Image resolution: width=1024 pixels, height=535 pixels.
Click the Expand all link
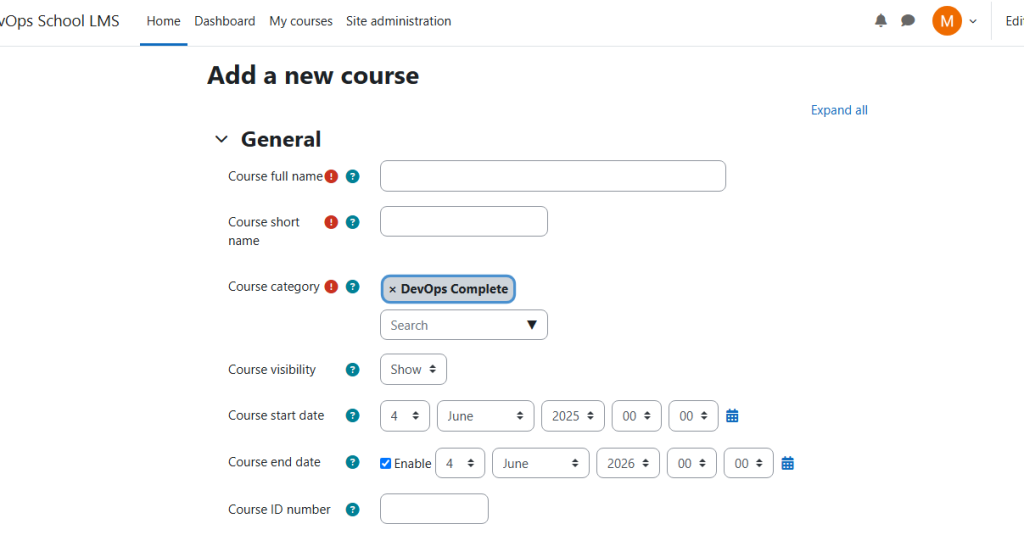point(839,110)
